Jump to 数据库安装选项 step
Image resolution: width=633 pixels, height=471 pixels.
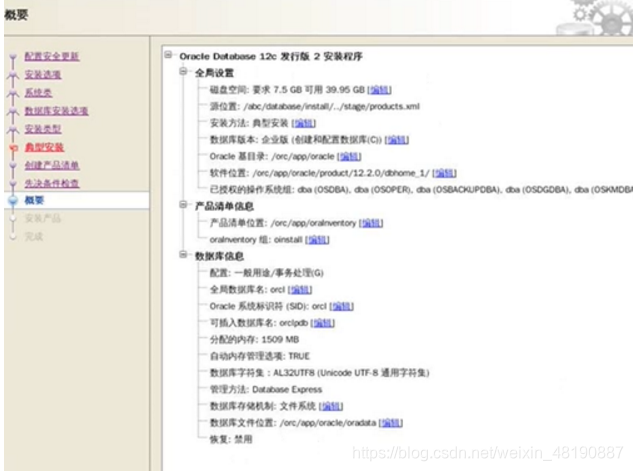56,111
